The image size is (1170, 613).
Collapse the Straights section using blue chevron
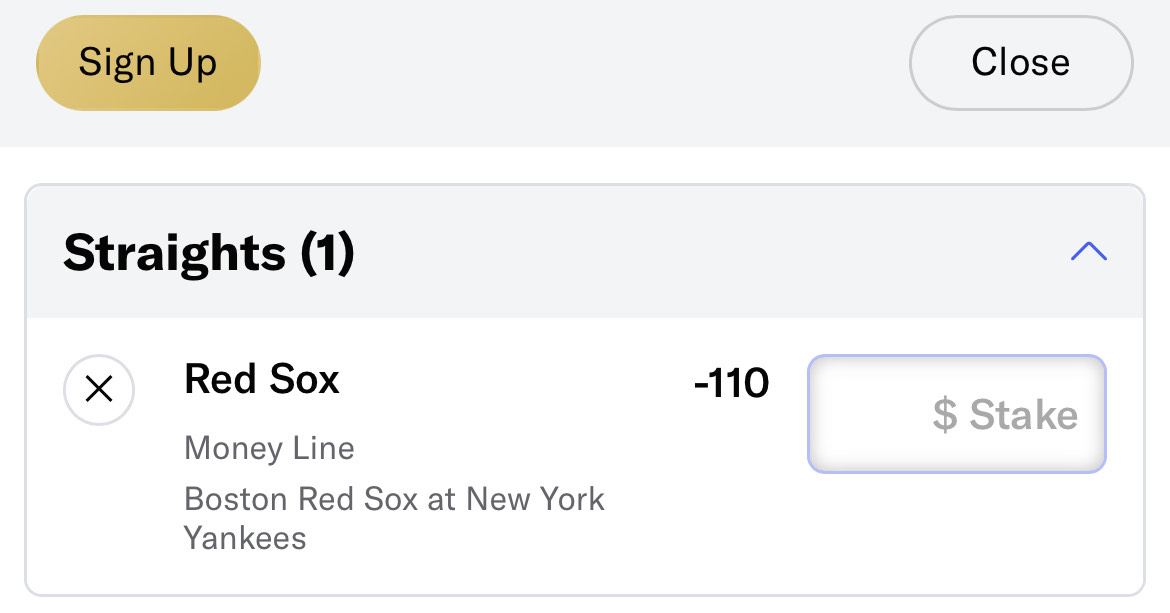1089,251
